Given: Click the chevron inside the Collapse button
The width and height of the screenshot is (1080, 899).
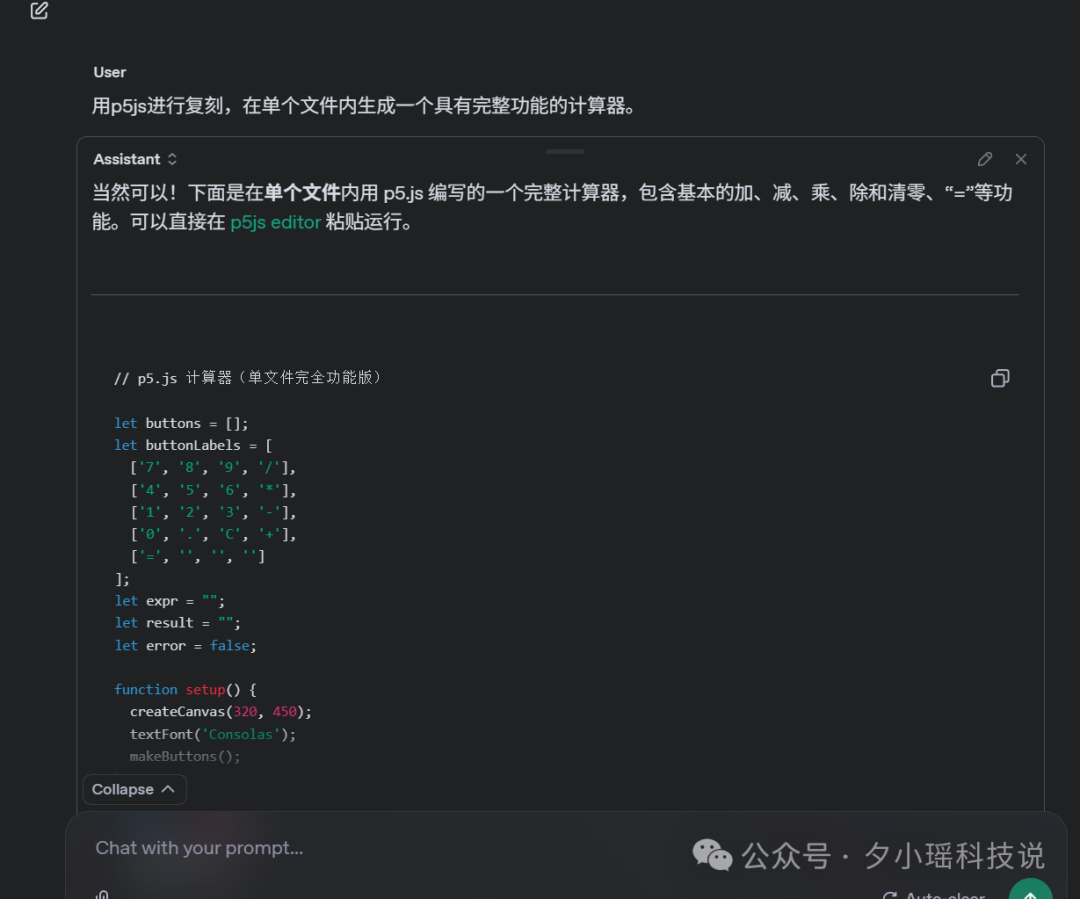Looking at the screenshot, I should pos(168,789).
